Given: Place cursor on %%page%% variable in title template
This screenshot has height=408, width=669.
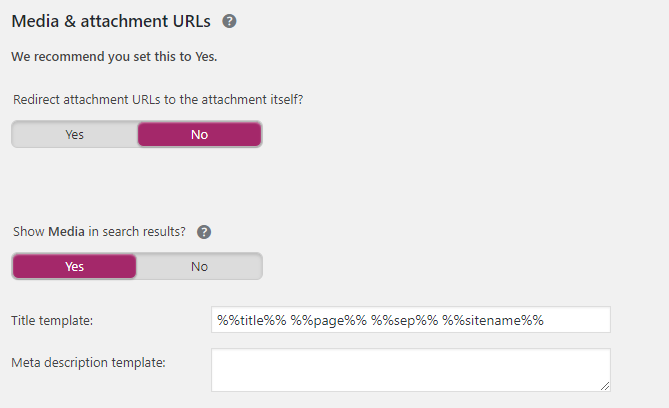Looking at the screenshot, I should (x=329, y=320).
